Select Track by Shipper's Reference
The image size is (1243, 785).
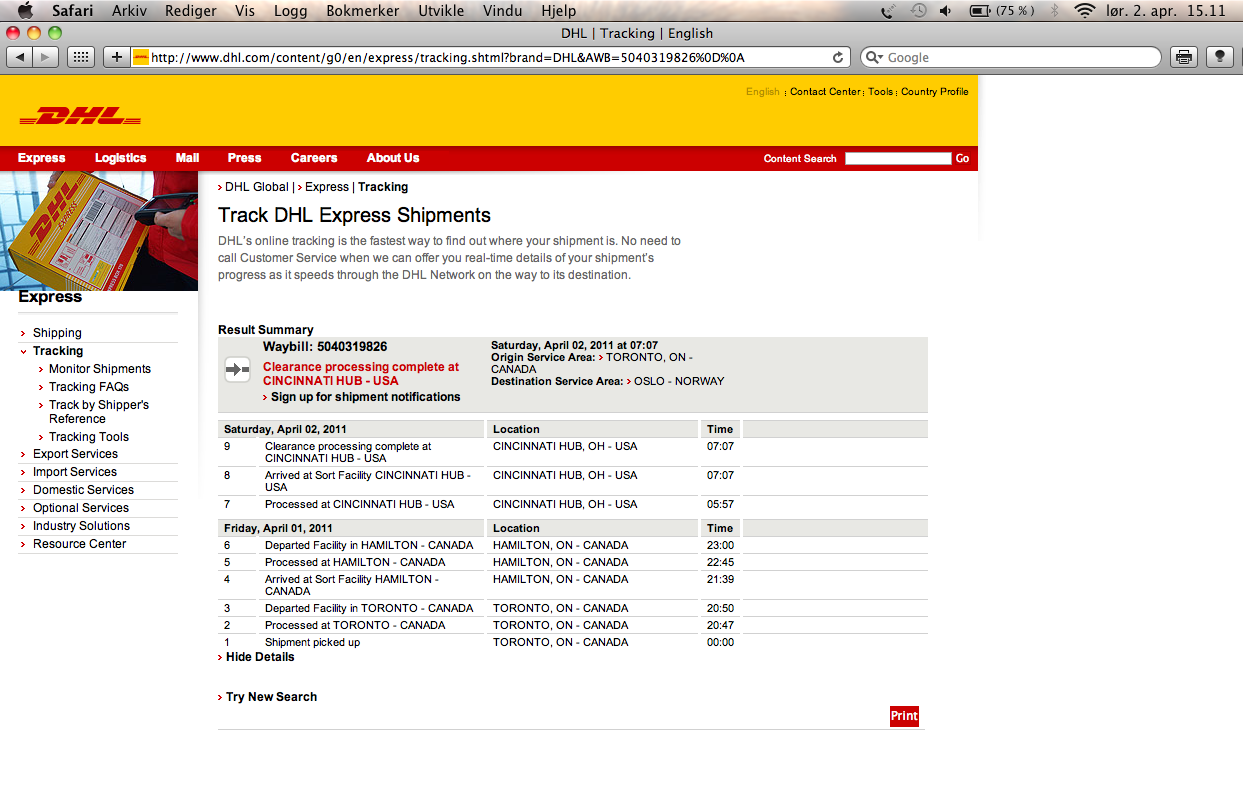pos(99,412)
